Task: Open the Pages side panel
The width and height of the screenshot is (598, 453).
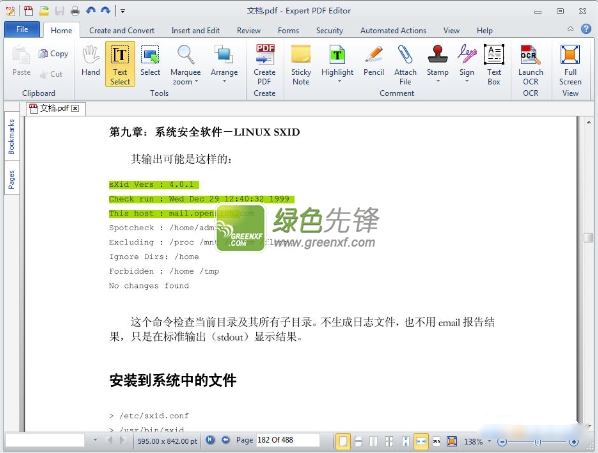Action: point(11,179)
